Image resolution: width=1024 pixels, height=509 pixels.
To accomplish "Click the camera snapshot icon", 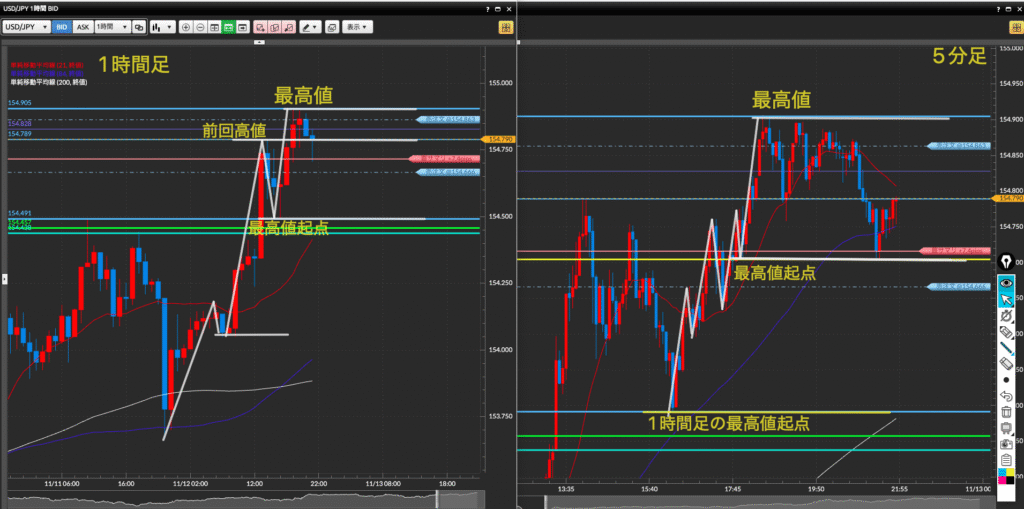I will (1007, 443).
